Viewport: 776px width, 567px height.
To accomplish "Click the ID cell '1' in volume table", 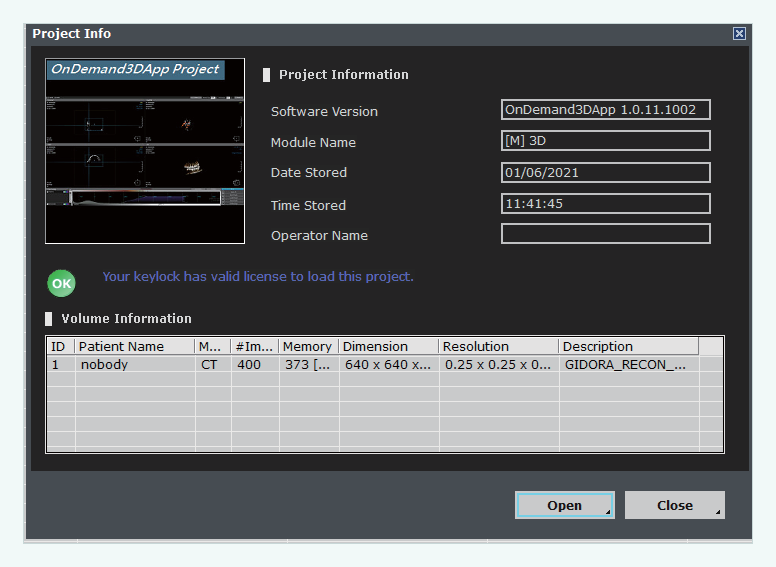I will point(61,365).
